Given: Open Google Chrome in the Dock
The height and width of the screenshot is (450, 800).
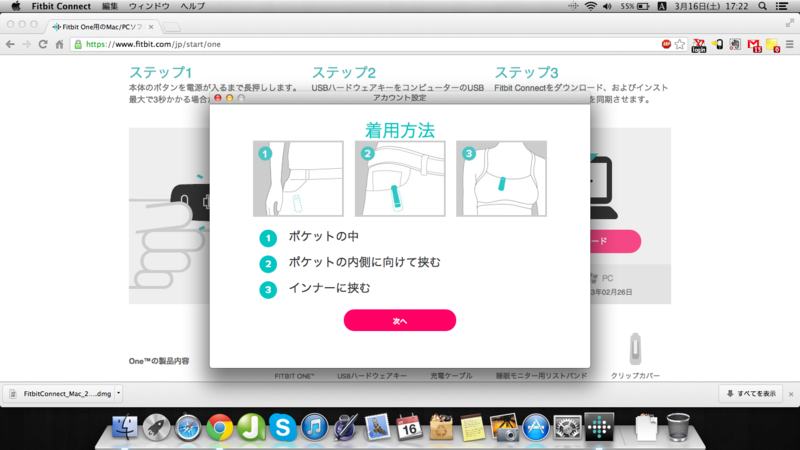Looking at the screenshot, I should [x=219, y=427].
